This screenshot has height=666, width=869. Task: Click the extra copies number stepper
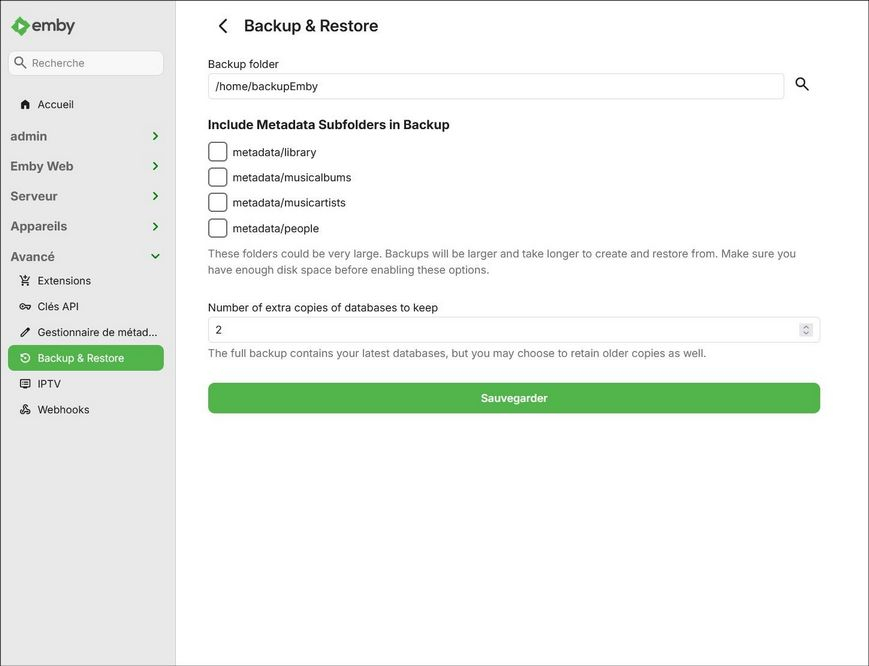806,330
